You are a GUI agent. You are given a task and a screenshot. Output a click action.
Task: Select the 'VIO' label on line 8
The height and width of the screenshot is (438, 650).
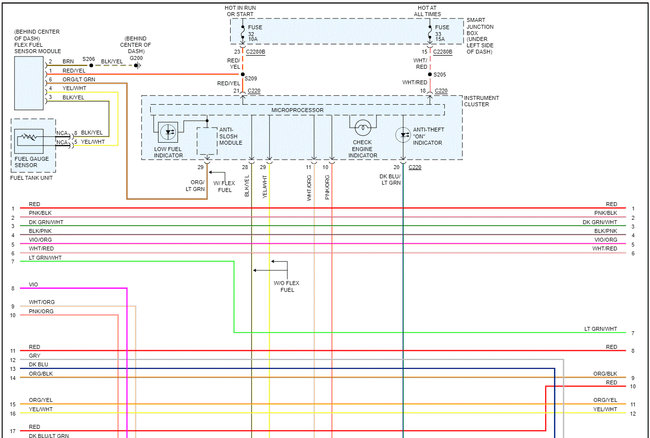click(x=34, y=285)
